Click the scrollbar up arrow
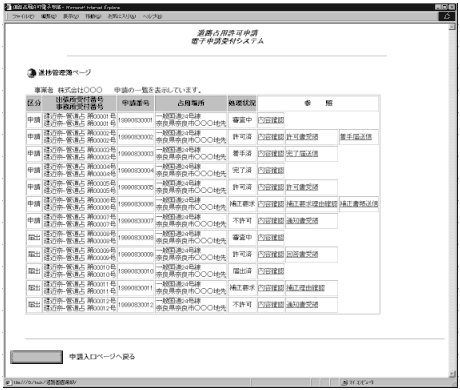 point(452,27)
